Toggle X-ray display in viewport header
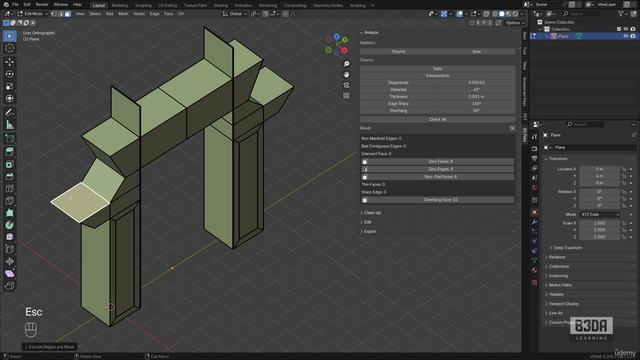This screenshot has height=360, width=640. [x=486, y=14]
